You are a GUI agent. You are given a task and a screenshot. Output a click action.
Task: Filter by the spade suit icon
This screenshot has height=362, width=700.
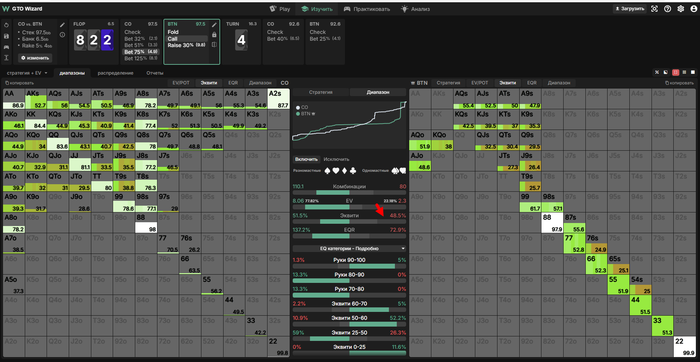pyautogui.click(x=326, y=171)
